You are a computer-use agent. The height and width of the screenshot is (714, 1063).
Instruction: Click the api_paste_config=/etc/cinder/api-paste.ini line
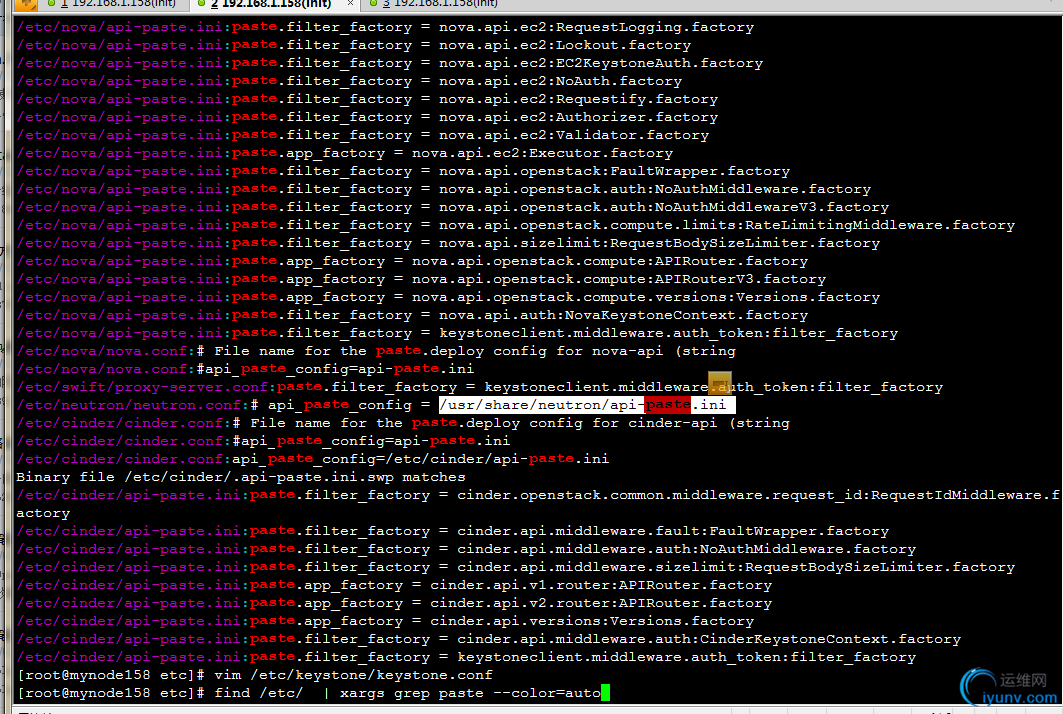click(313, 459)
